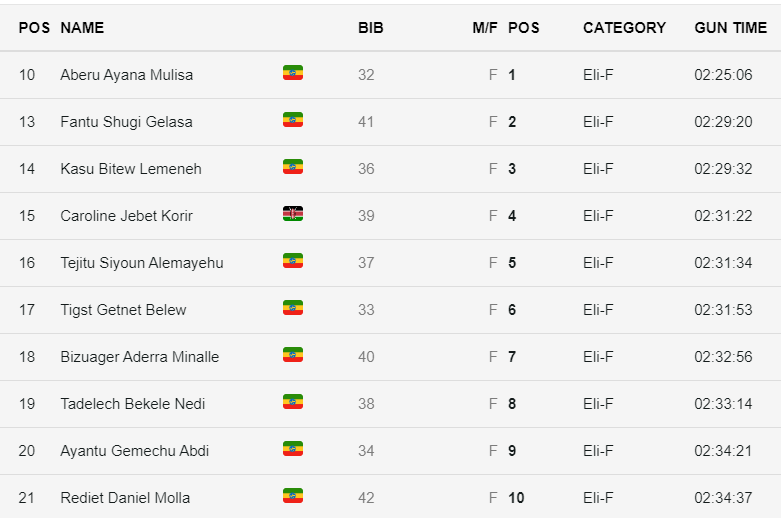Image resolution: width=781 pixels, height=518 pixels.
Task: Click Ethiopian flag beside Aberu Ayana Mulisa
Action: click(x=293, y=73)
